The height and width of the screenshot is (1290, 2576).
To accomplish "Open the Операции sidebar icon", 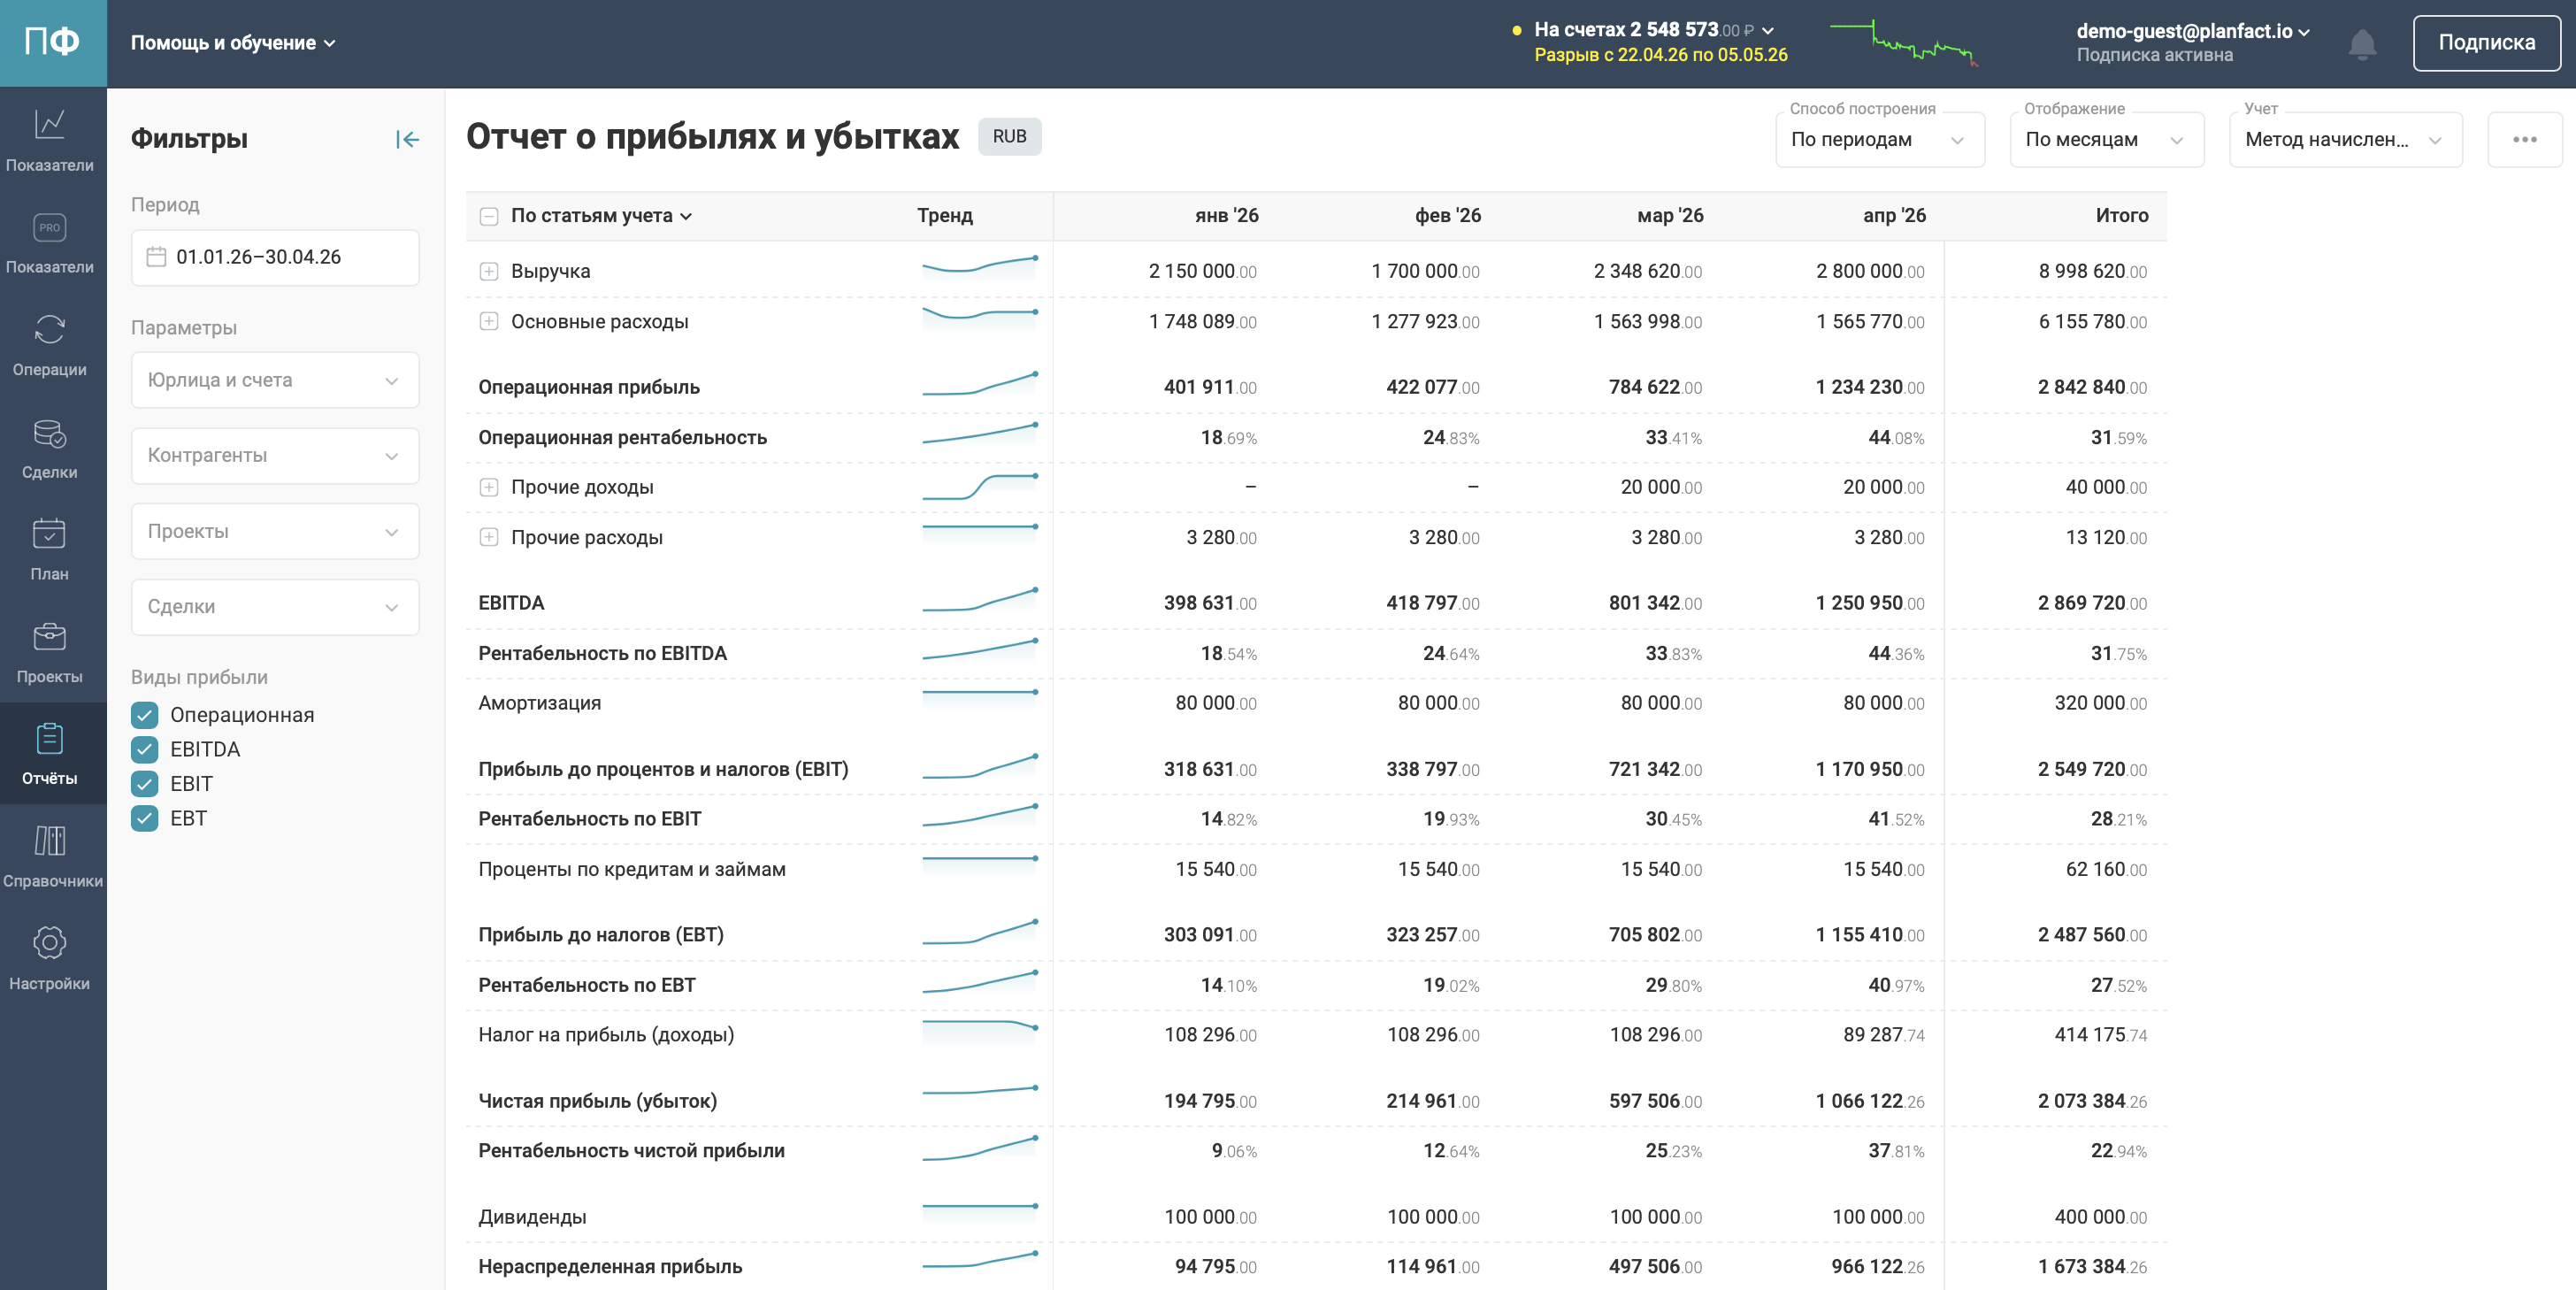I will coord(50,344).
